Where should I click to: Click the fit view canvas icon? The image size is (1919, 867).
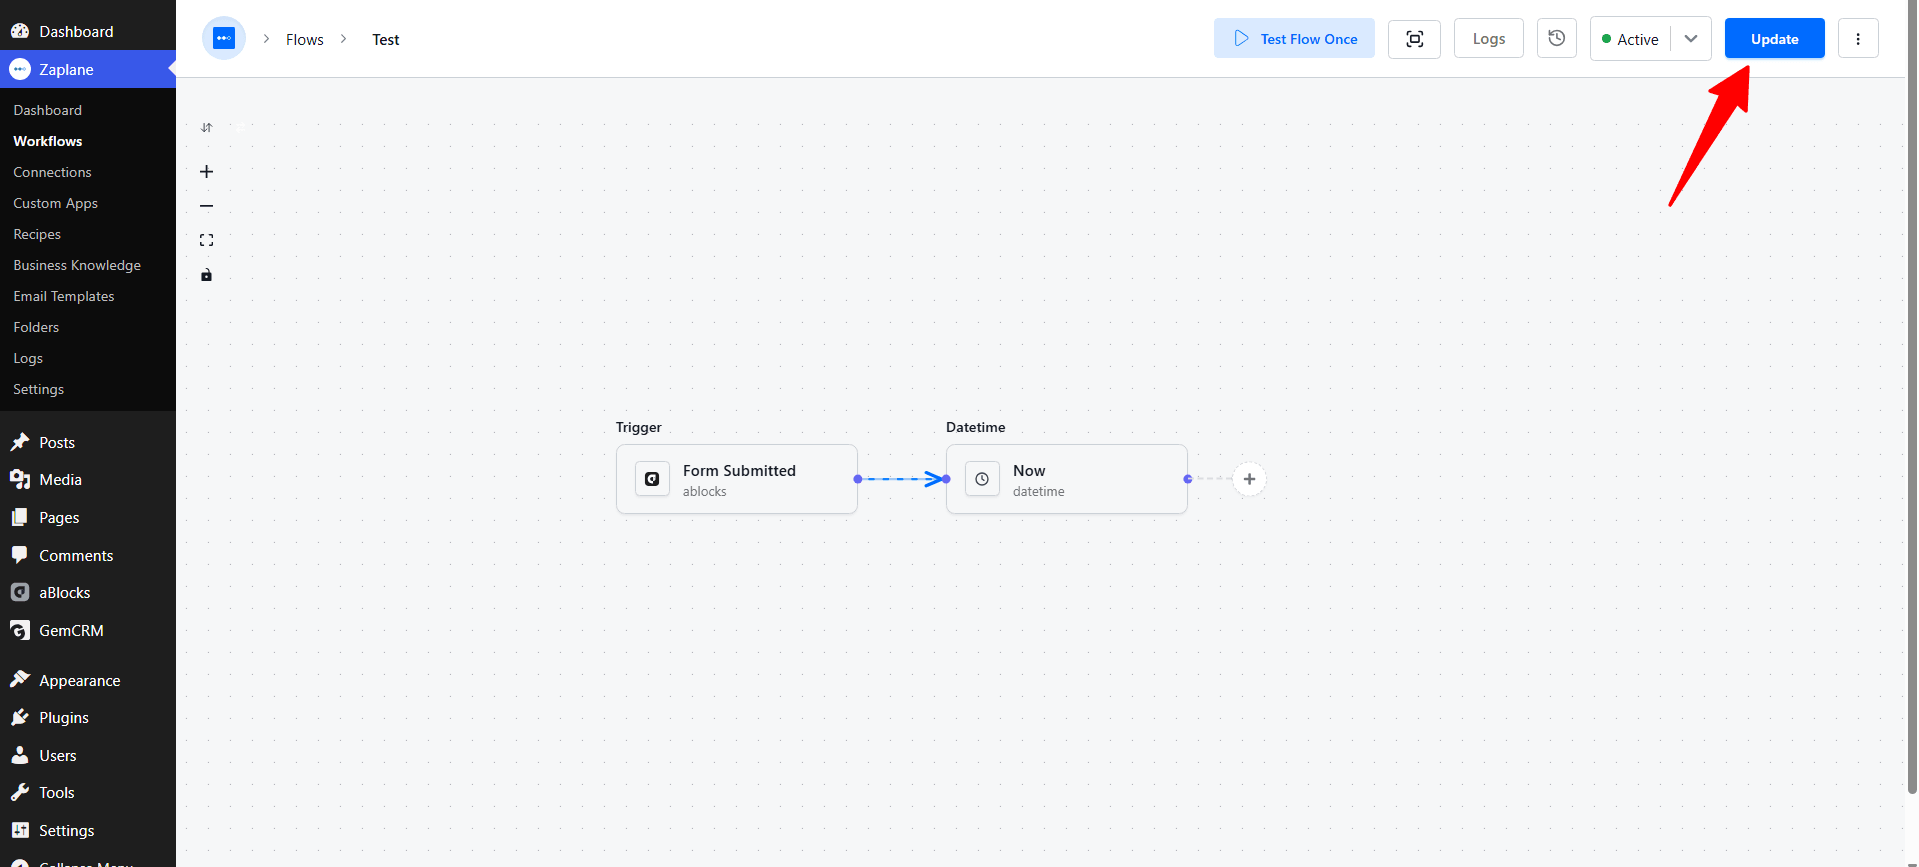(207, 240)
